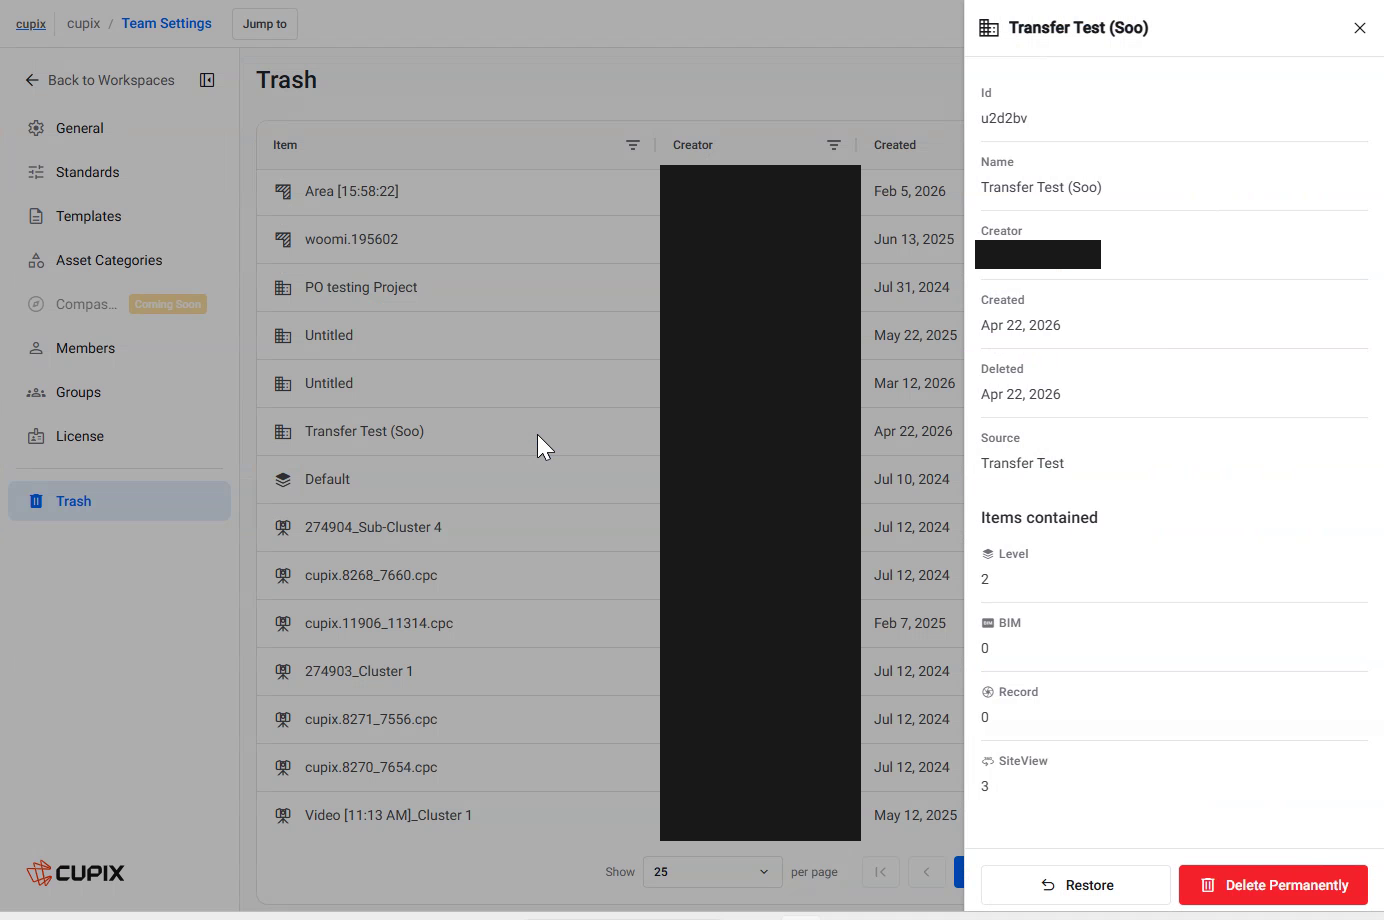1384x920 pixels.
Task: Click the project icon in details panel header
Action: [989, 28]
